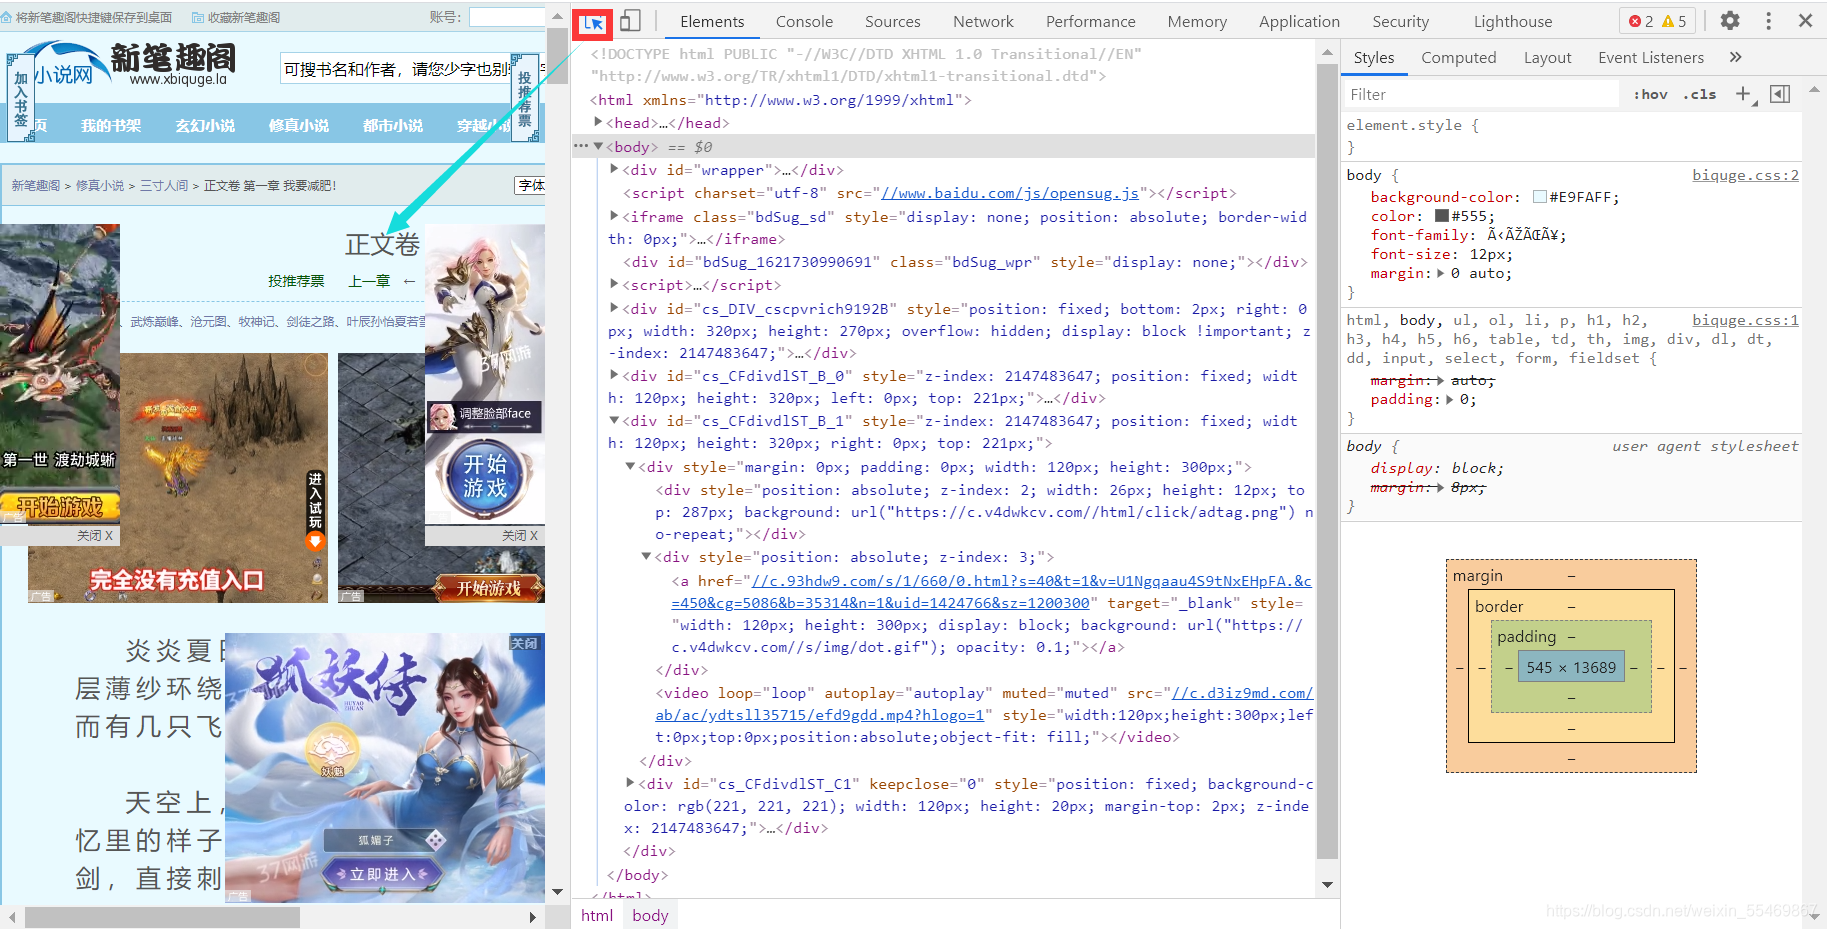
Task: Close the DevTools panel
Action: click(x=1805, y=21)
